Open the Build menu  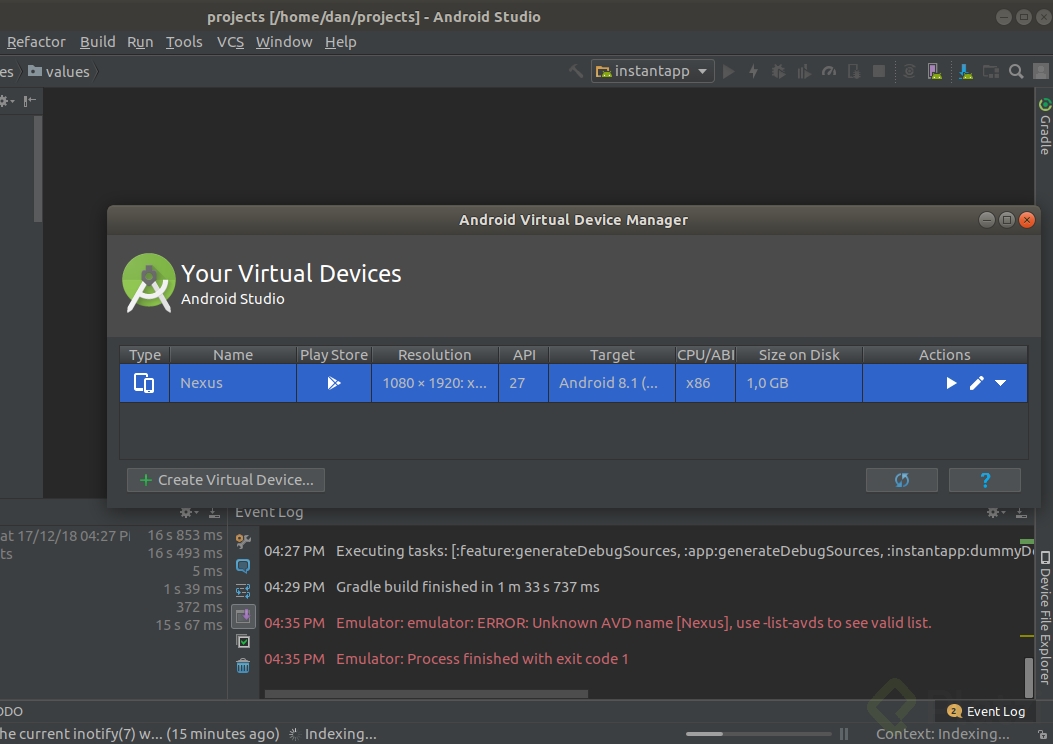[98, 42]
